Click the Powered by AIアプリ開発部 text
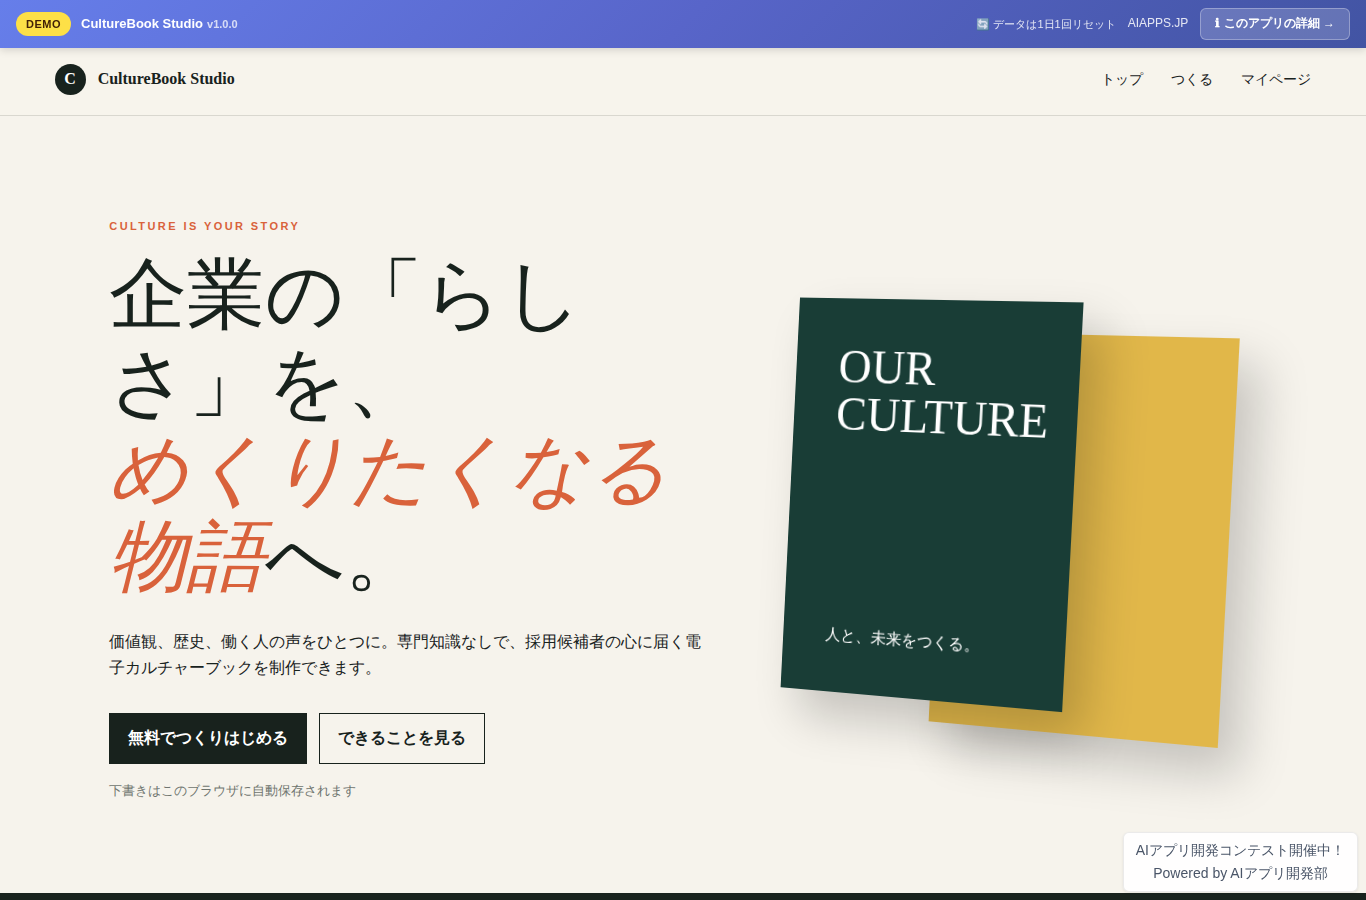 click(x=1240, y=873)
